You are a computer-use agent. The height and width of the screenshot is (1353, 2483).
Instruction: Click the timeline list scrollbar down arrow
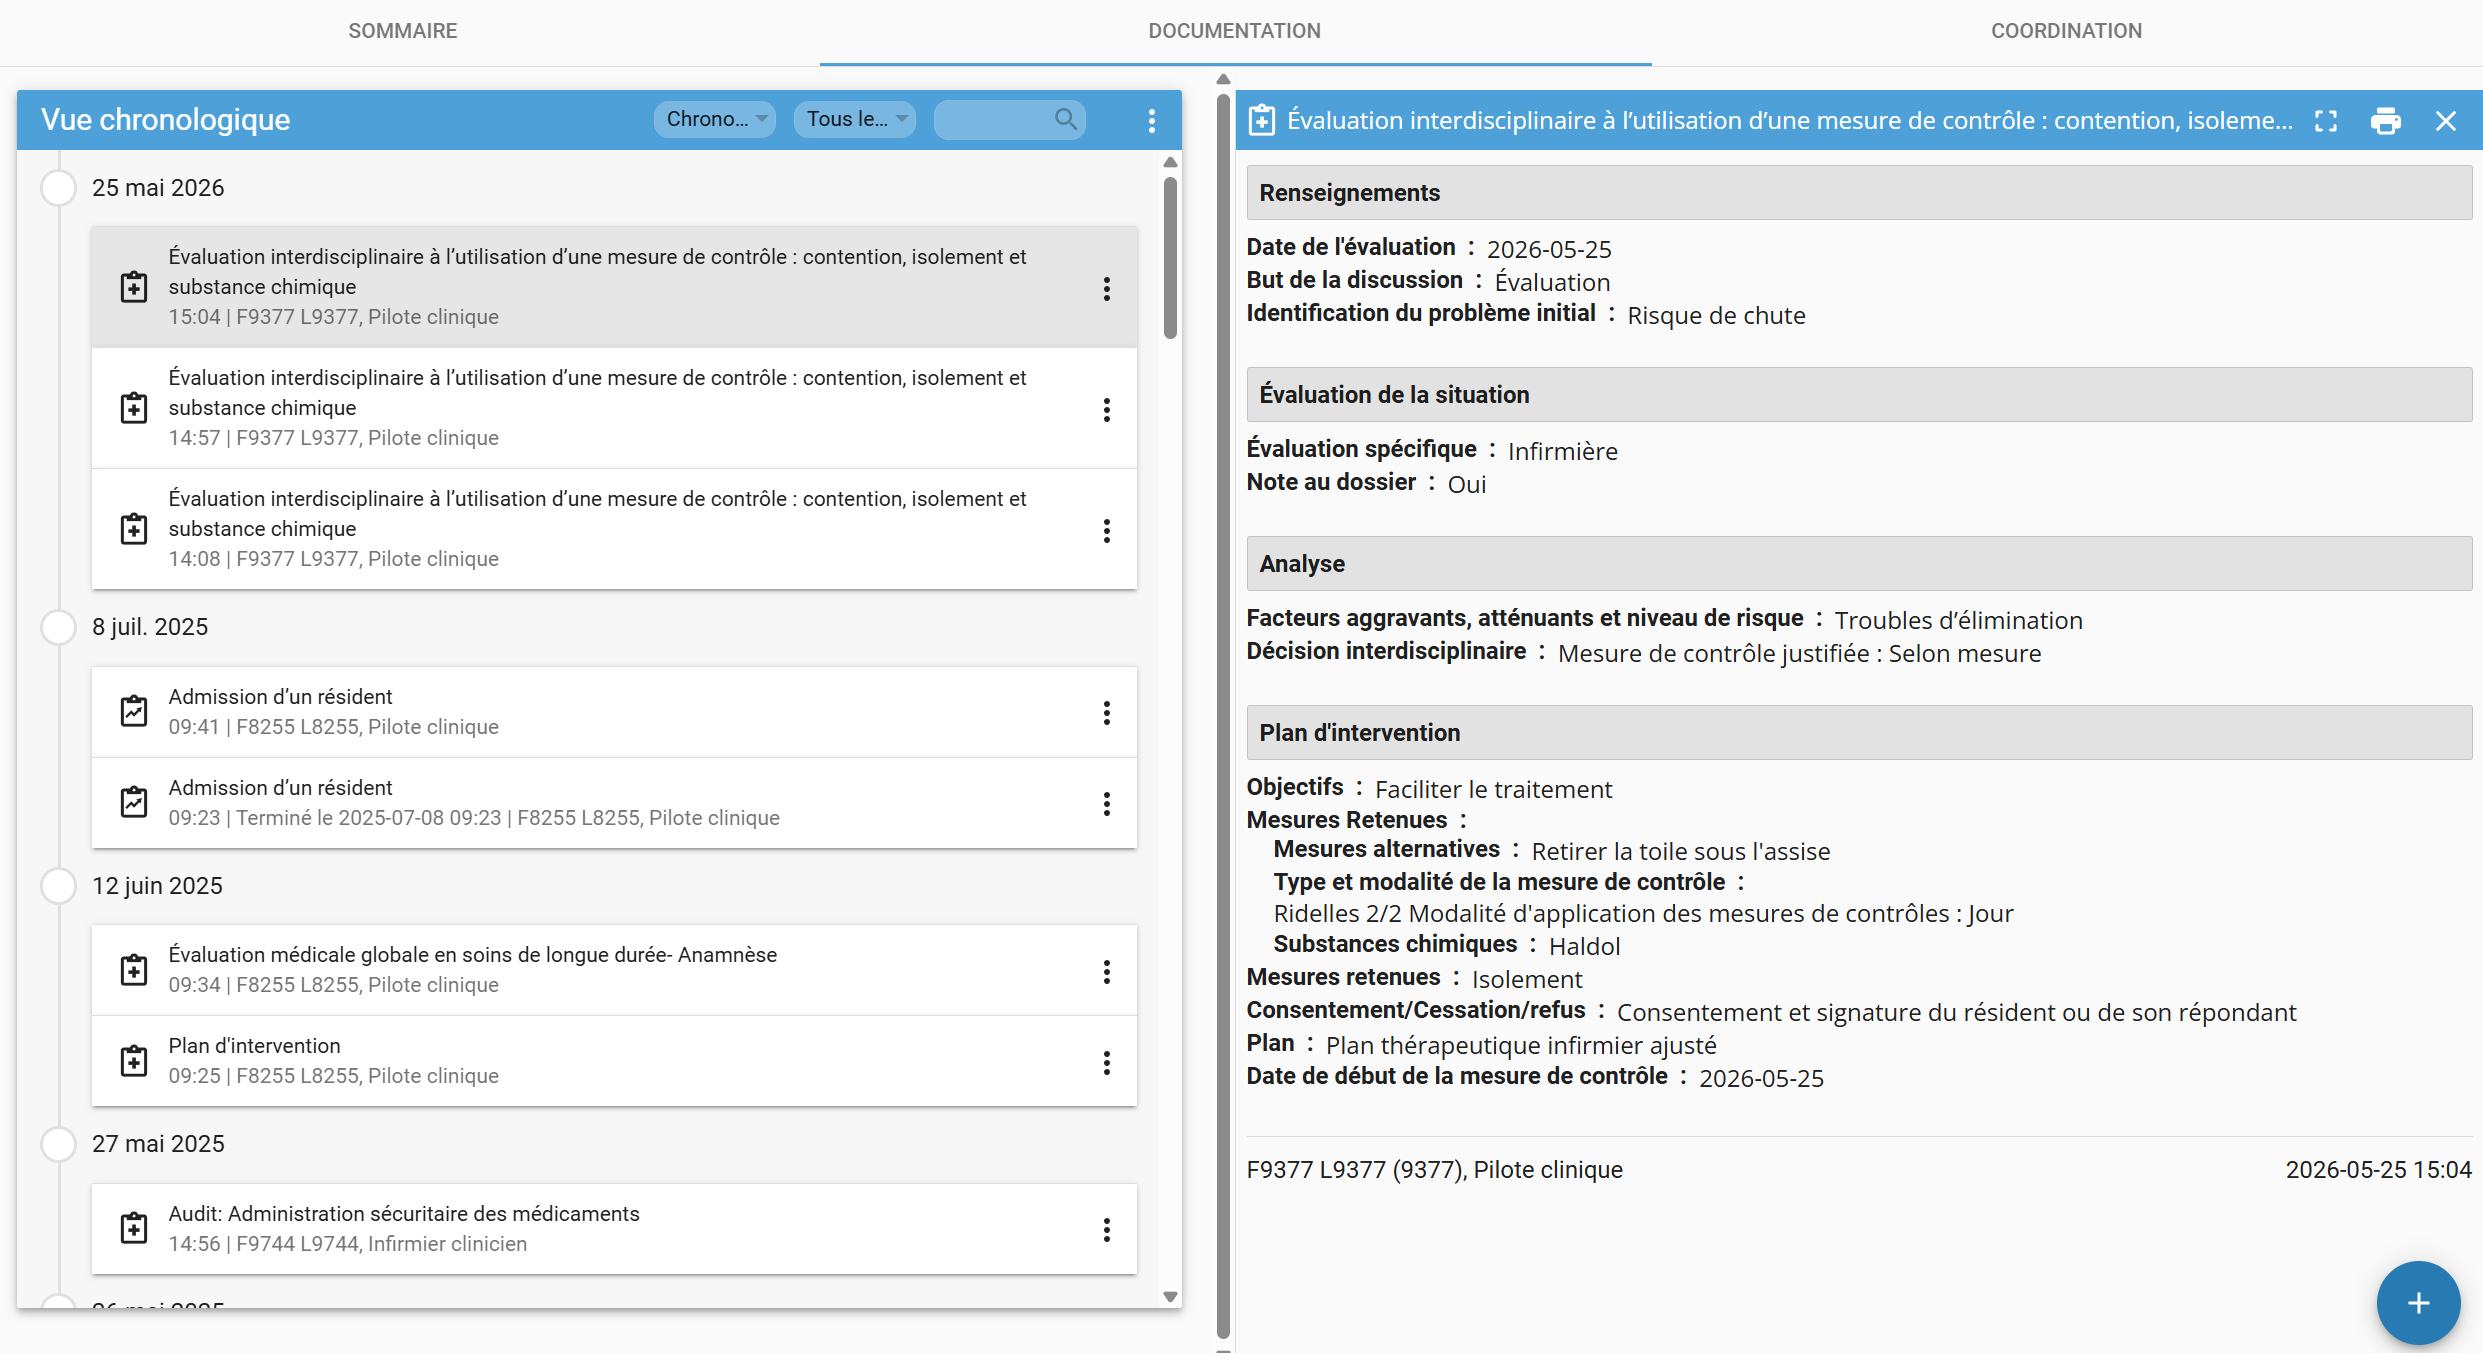point(1170,1296)
